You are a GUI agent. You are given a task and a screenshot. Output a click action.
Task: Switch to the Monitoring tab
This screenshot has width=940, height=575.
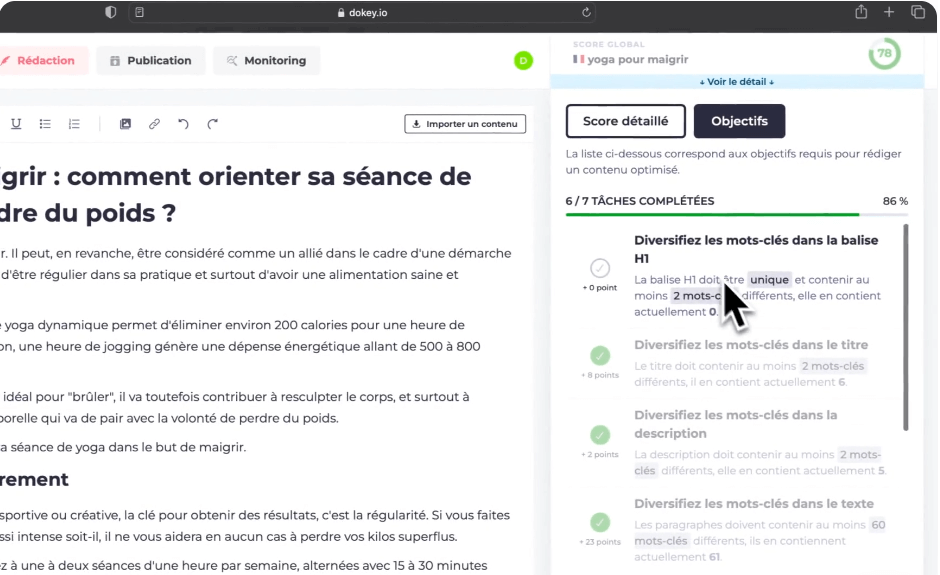pos(267,61)
